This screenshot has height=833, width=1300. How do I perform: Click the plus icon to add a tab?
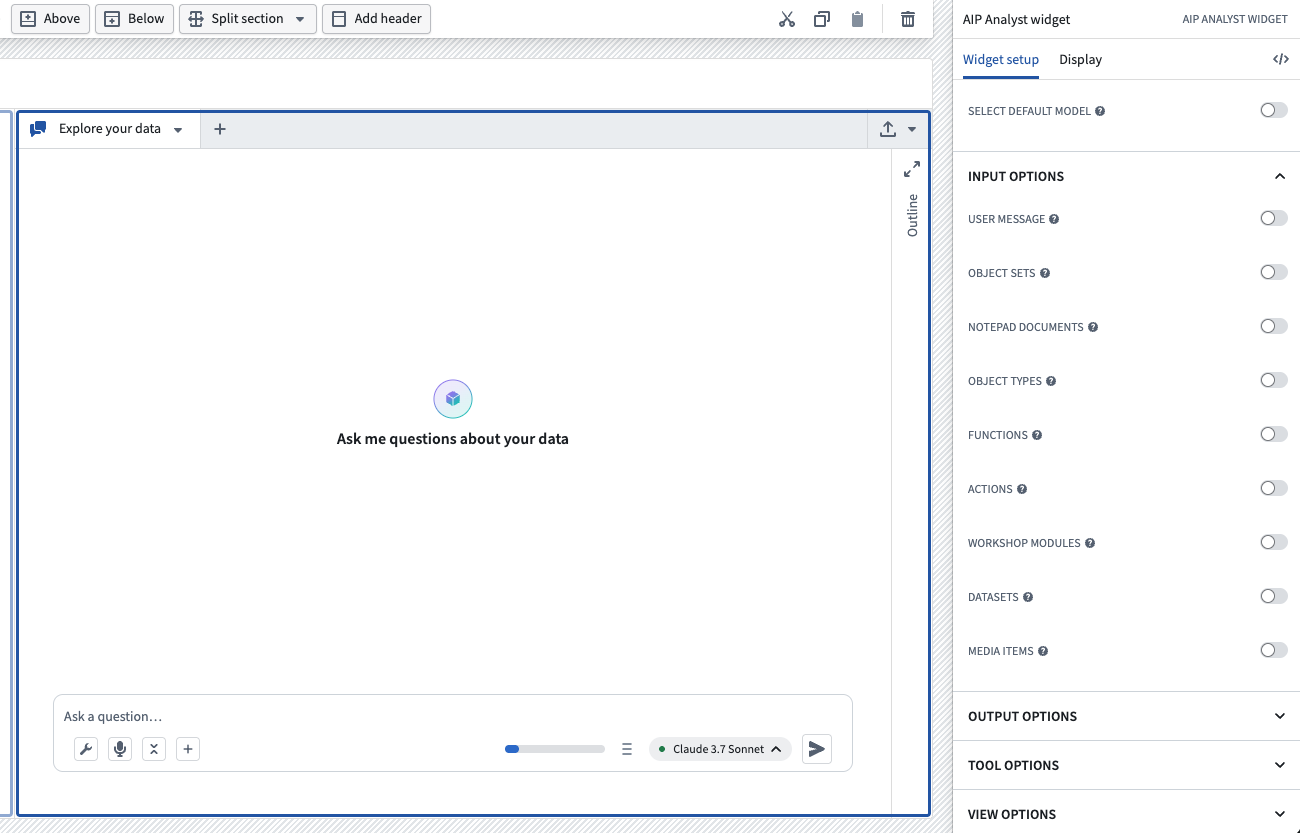[219, 129]
